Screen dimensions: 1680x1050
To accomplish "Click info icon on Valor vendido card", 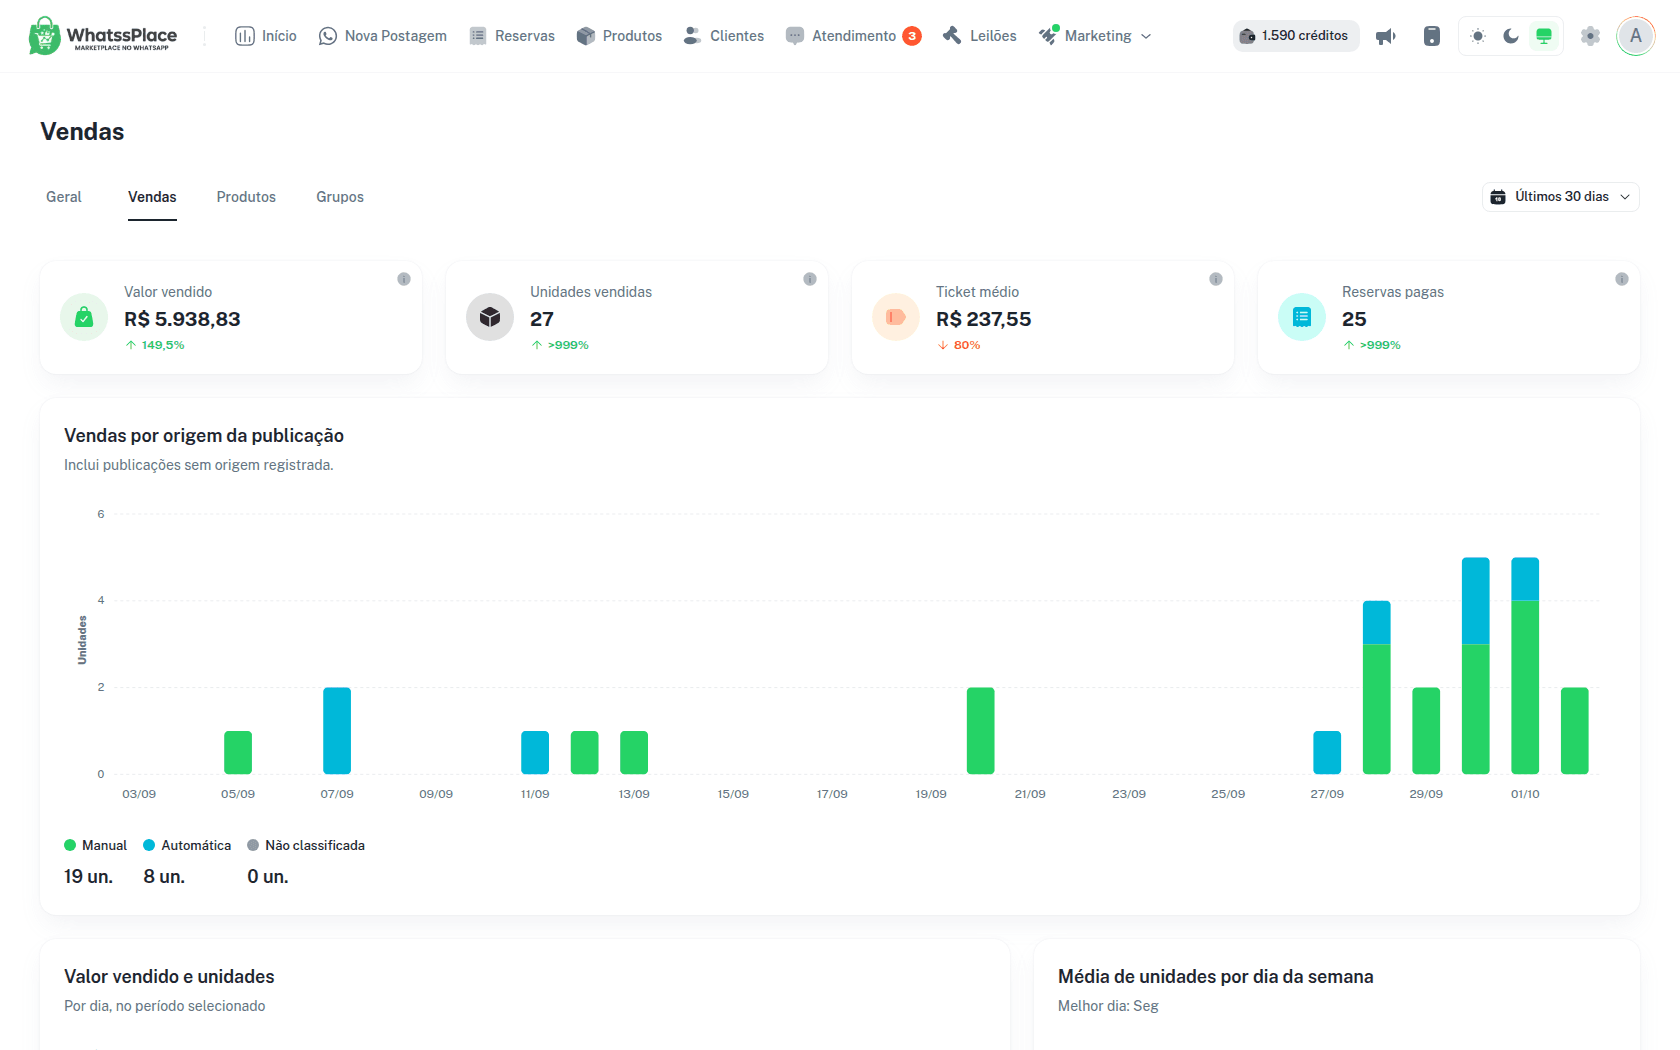I will [x=404, y=279].
